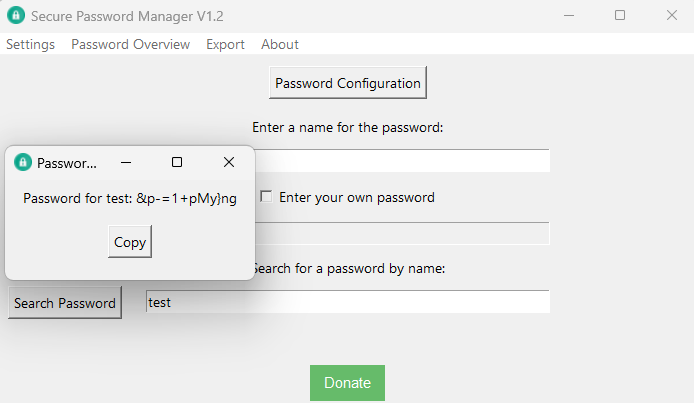Image resolution: width=694 pixels, height=403 pixels.
Task: Open the Export menu
Action: (x=225, y=44)
